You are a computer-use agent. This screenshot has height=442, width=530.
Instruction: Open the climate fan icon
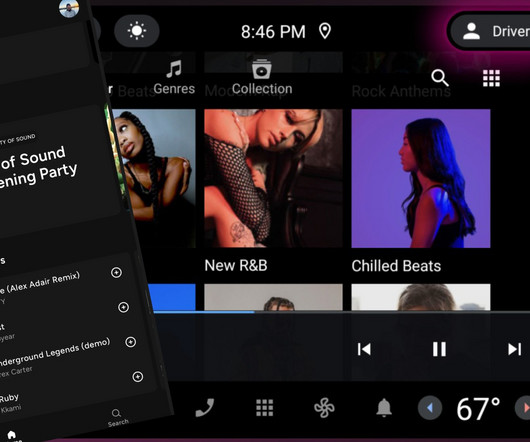point(324,408)
